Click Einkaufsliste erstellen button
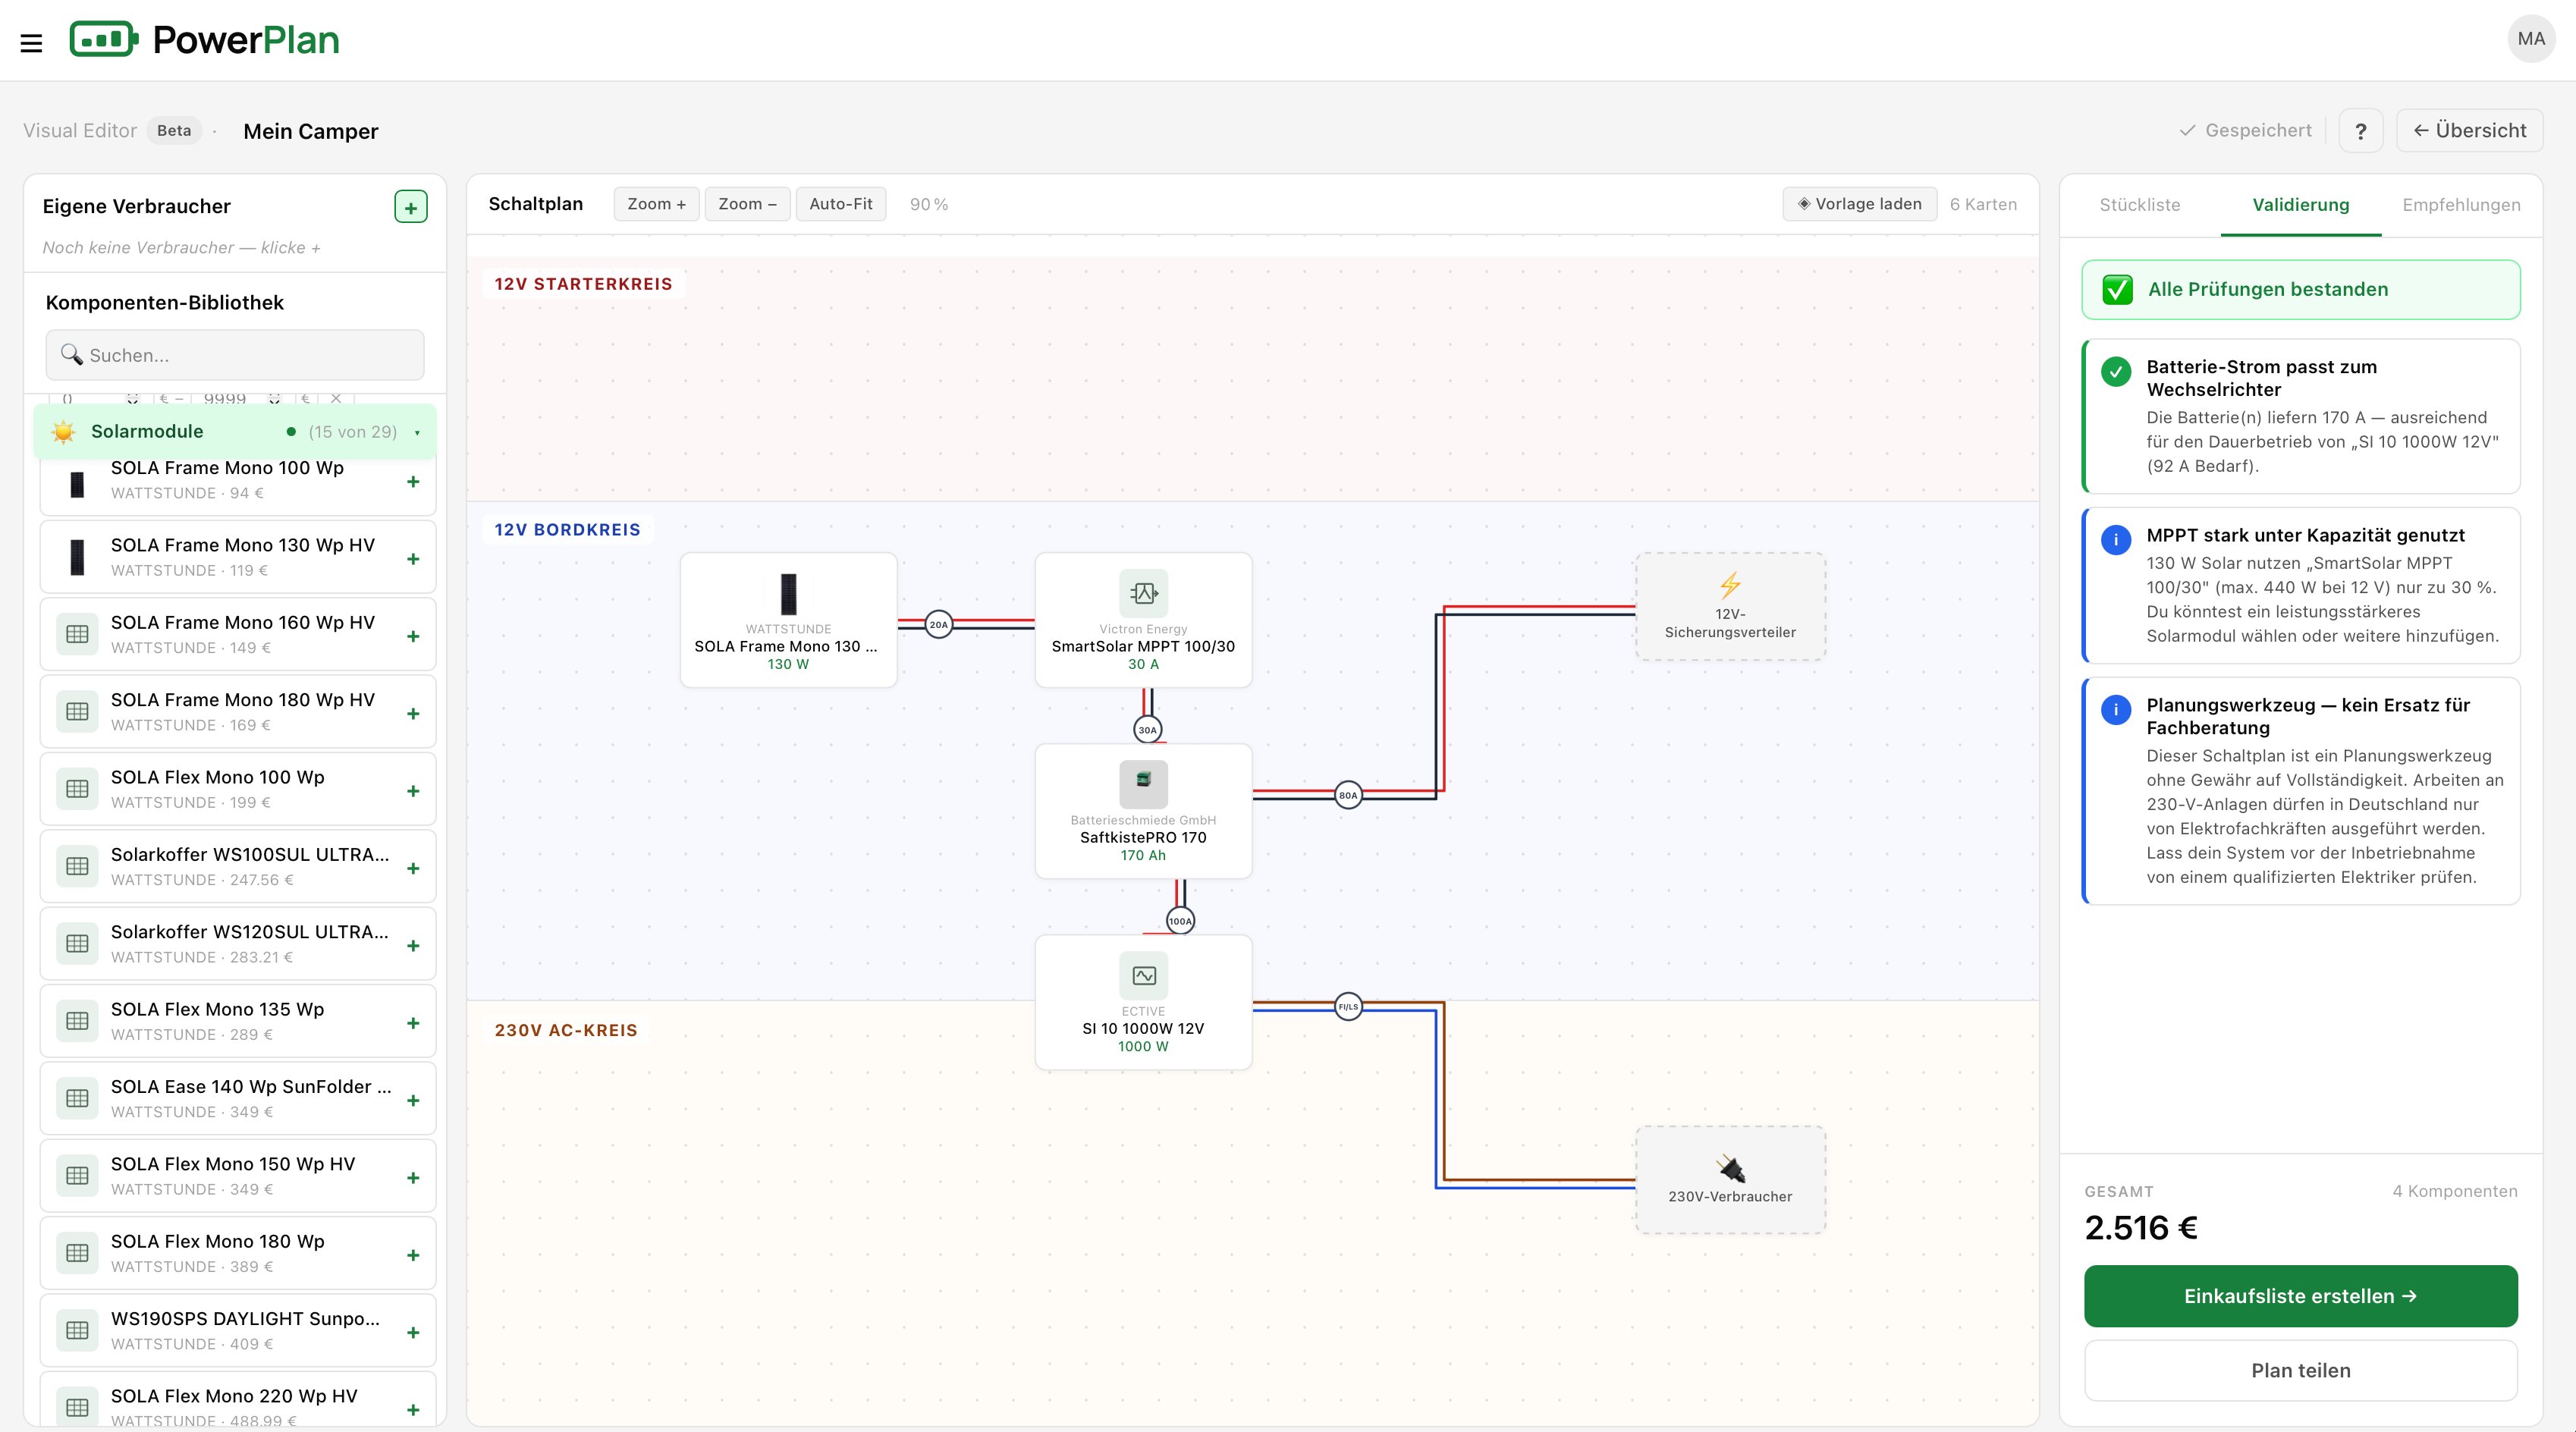The image size is (2576, 1432). point(2300,1296)
